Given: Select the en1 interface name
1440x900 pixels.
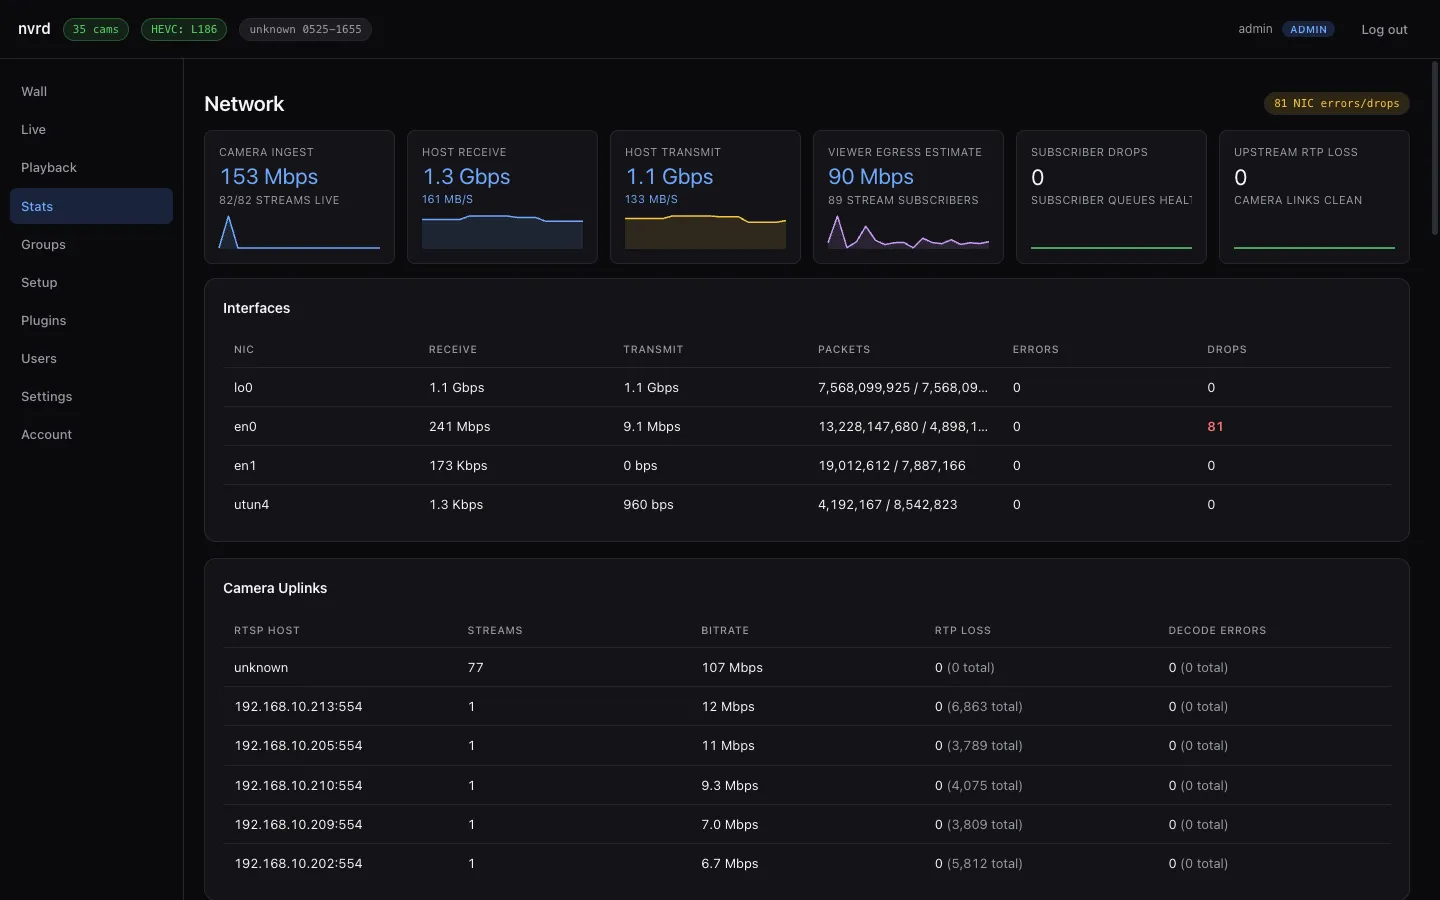Looking at the screenshot, I should 245,465.
